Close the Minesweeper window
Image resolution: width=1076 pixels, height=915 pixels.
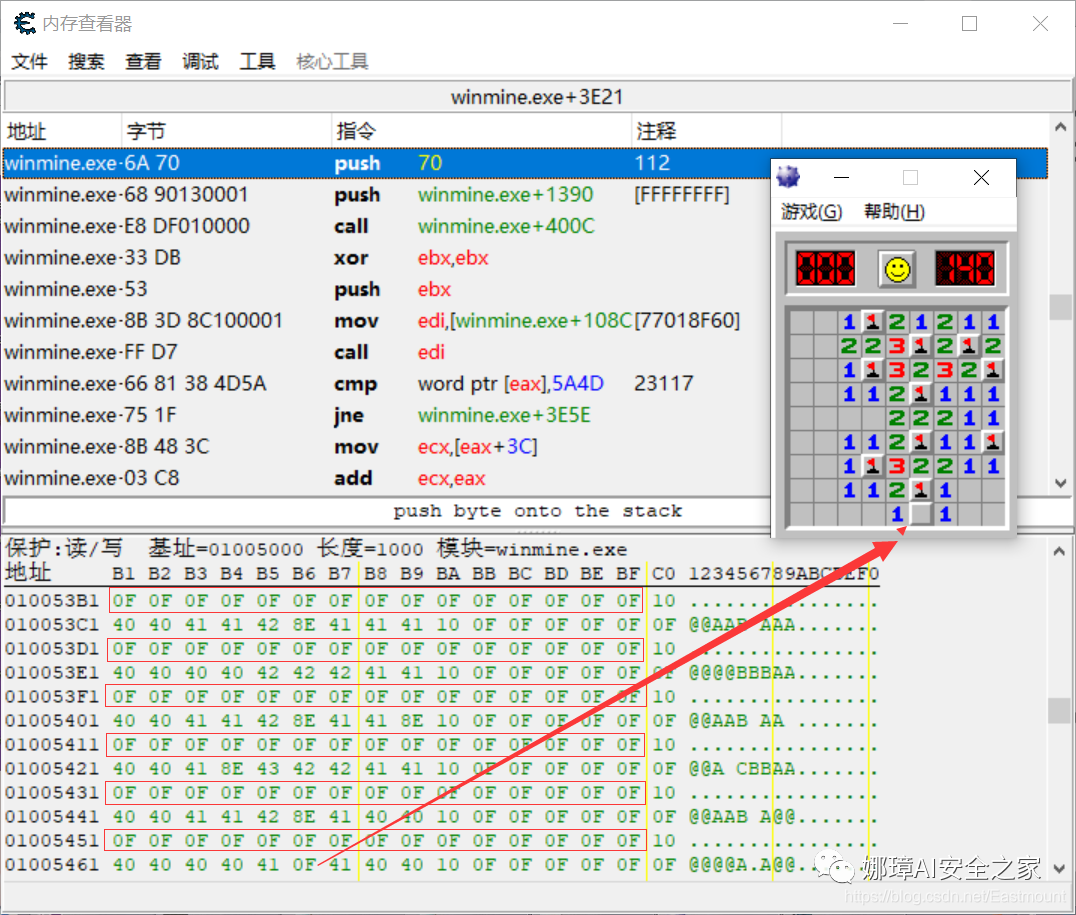click(981, 178)
